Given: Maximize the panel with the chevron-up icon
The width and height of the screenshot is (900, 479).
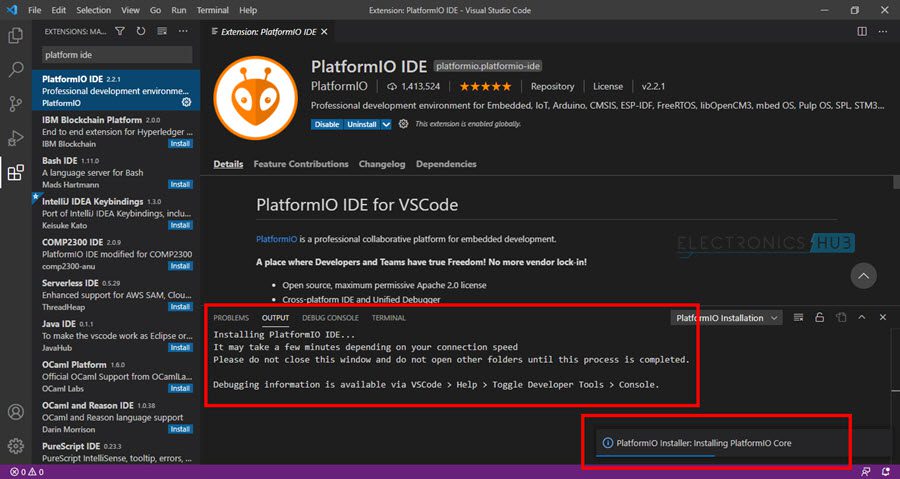Looking at the screenshot, I should (862, 317).
